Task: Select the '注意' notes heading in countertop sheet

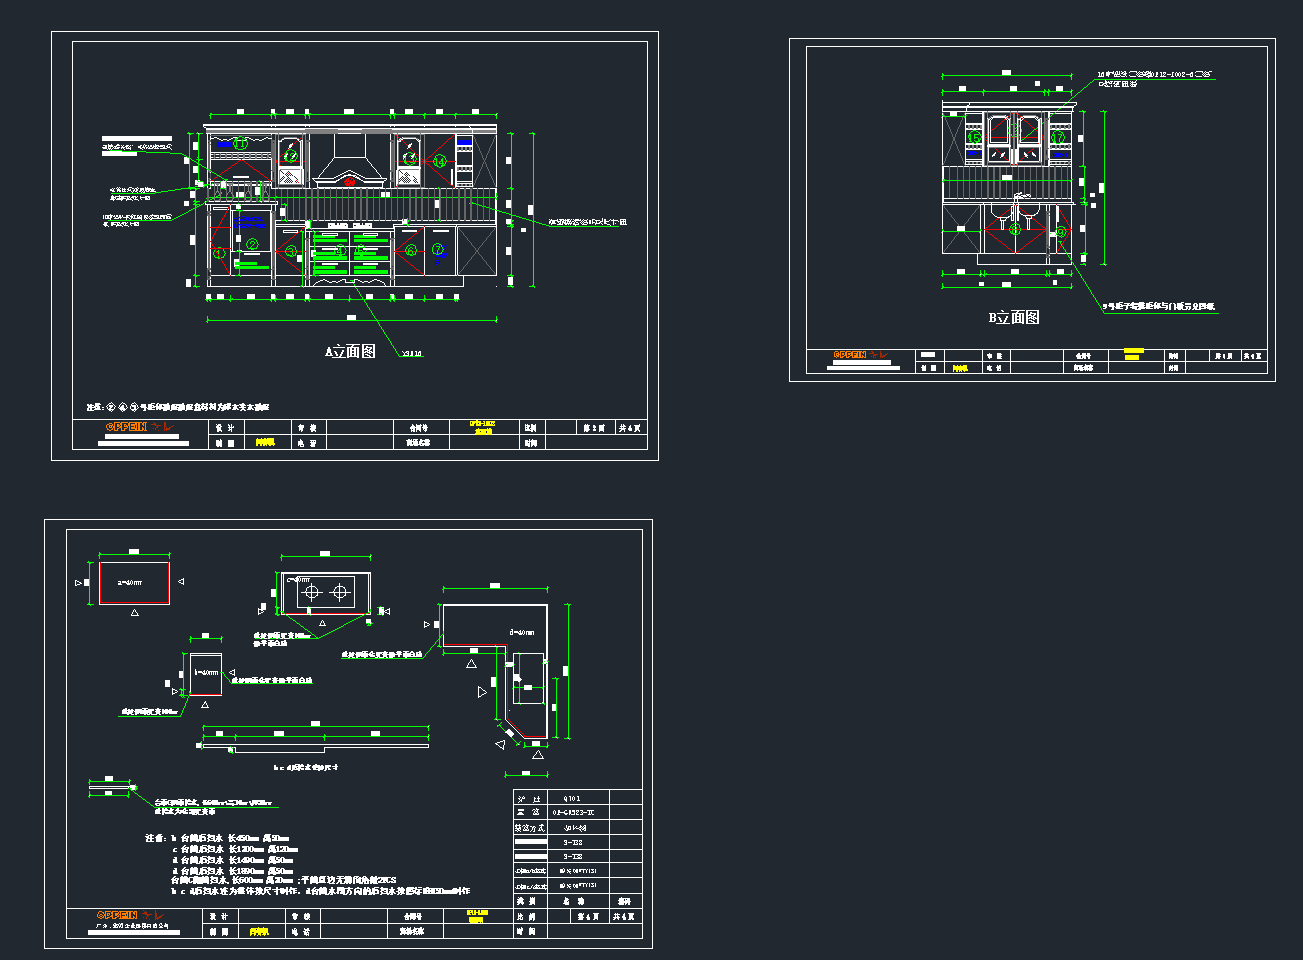Action: 155,838
